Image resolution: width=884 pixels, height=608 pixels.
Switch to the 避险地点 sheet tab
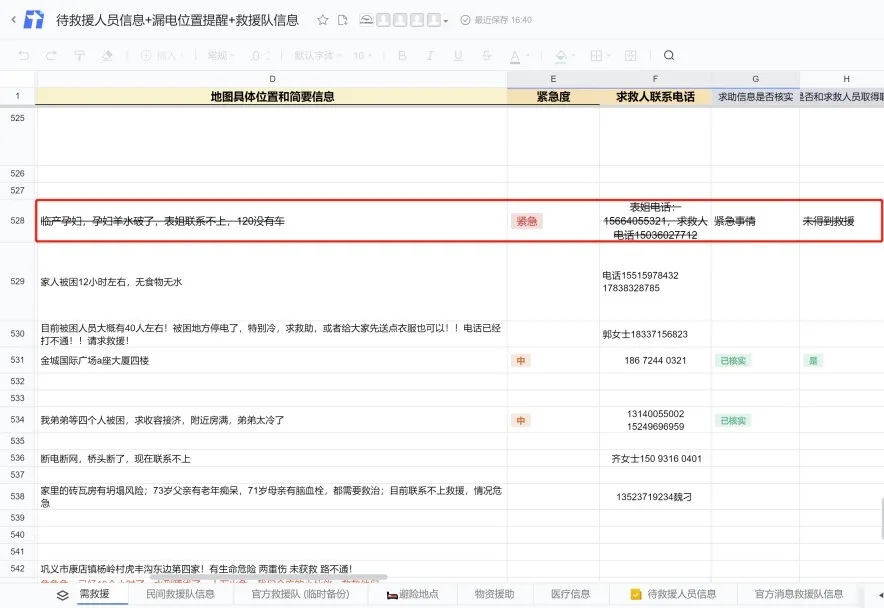point(413,594)
